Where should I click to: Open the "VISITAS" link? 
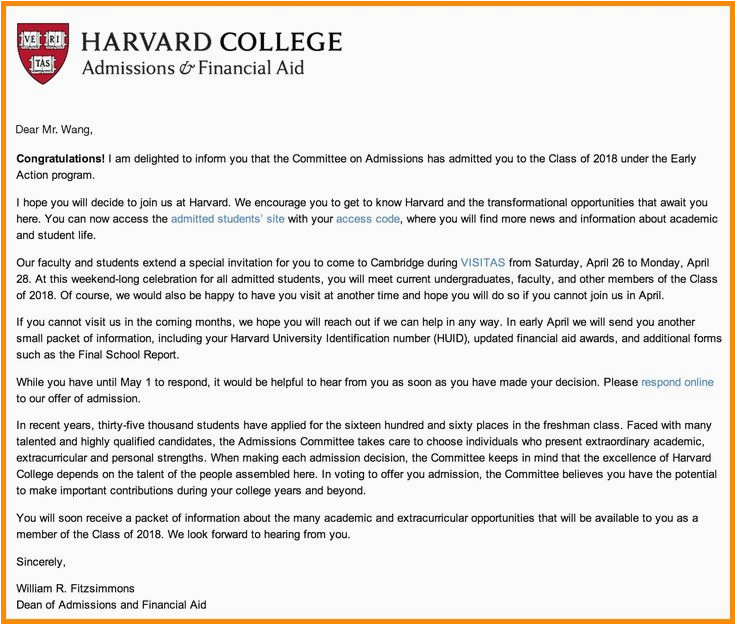click(483, 260)
